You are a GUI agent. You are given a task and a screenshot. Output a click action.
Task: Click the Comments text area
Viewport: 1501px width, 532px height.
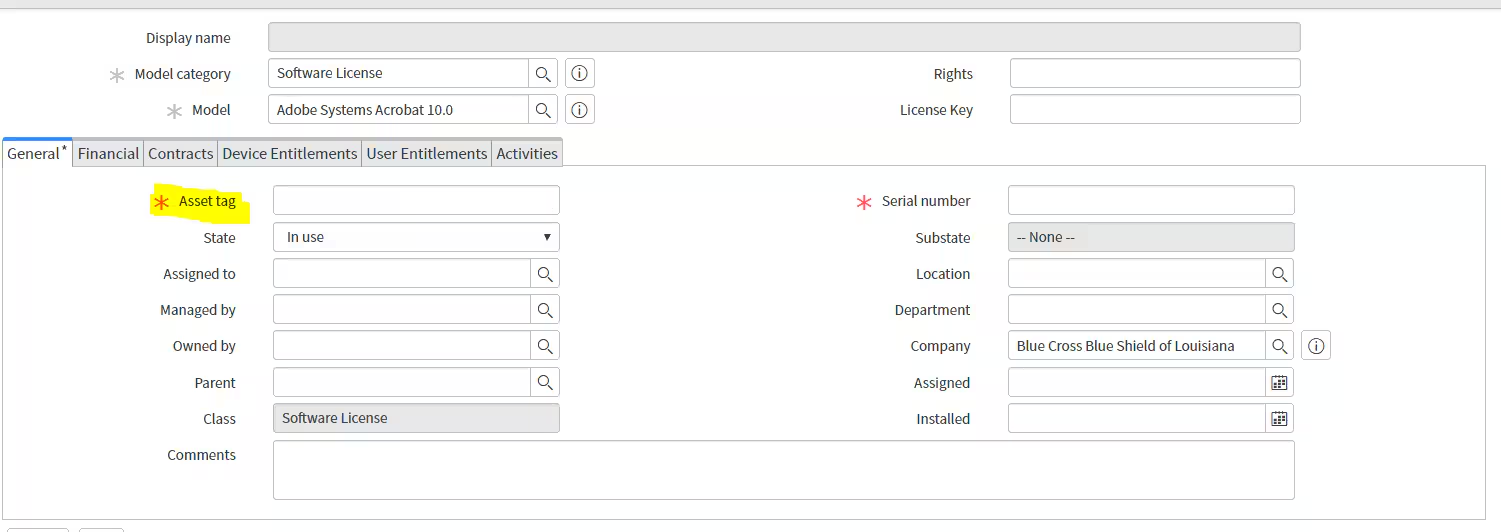click(x=784, y=470)
